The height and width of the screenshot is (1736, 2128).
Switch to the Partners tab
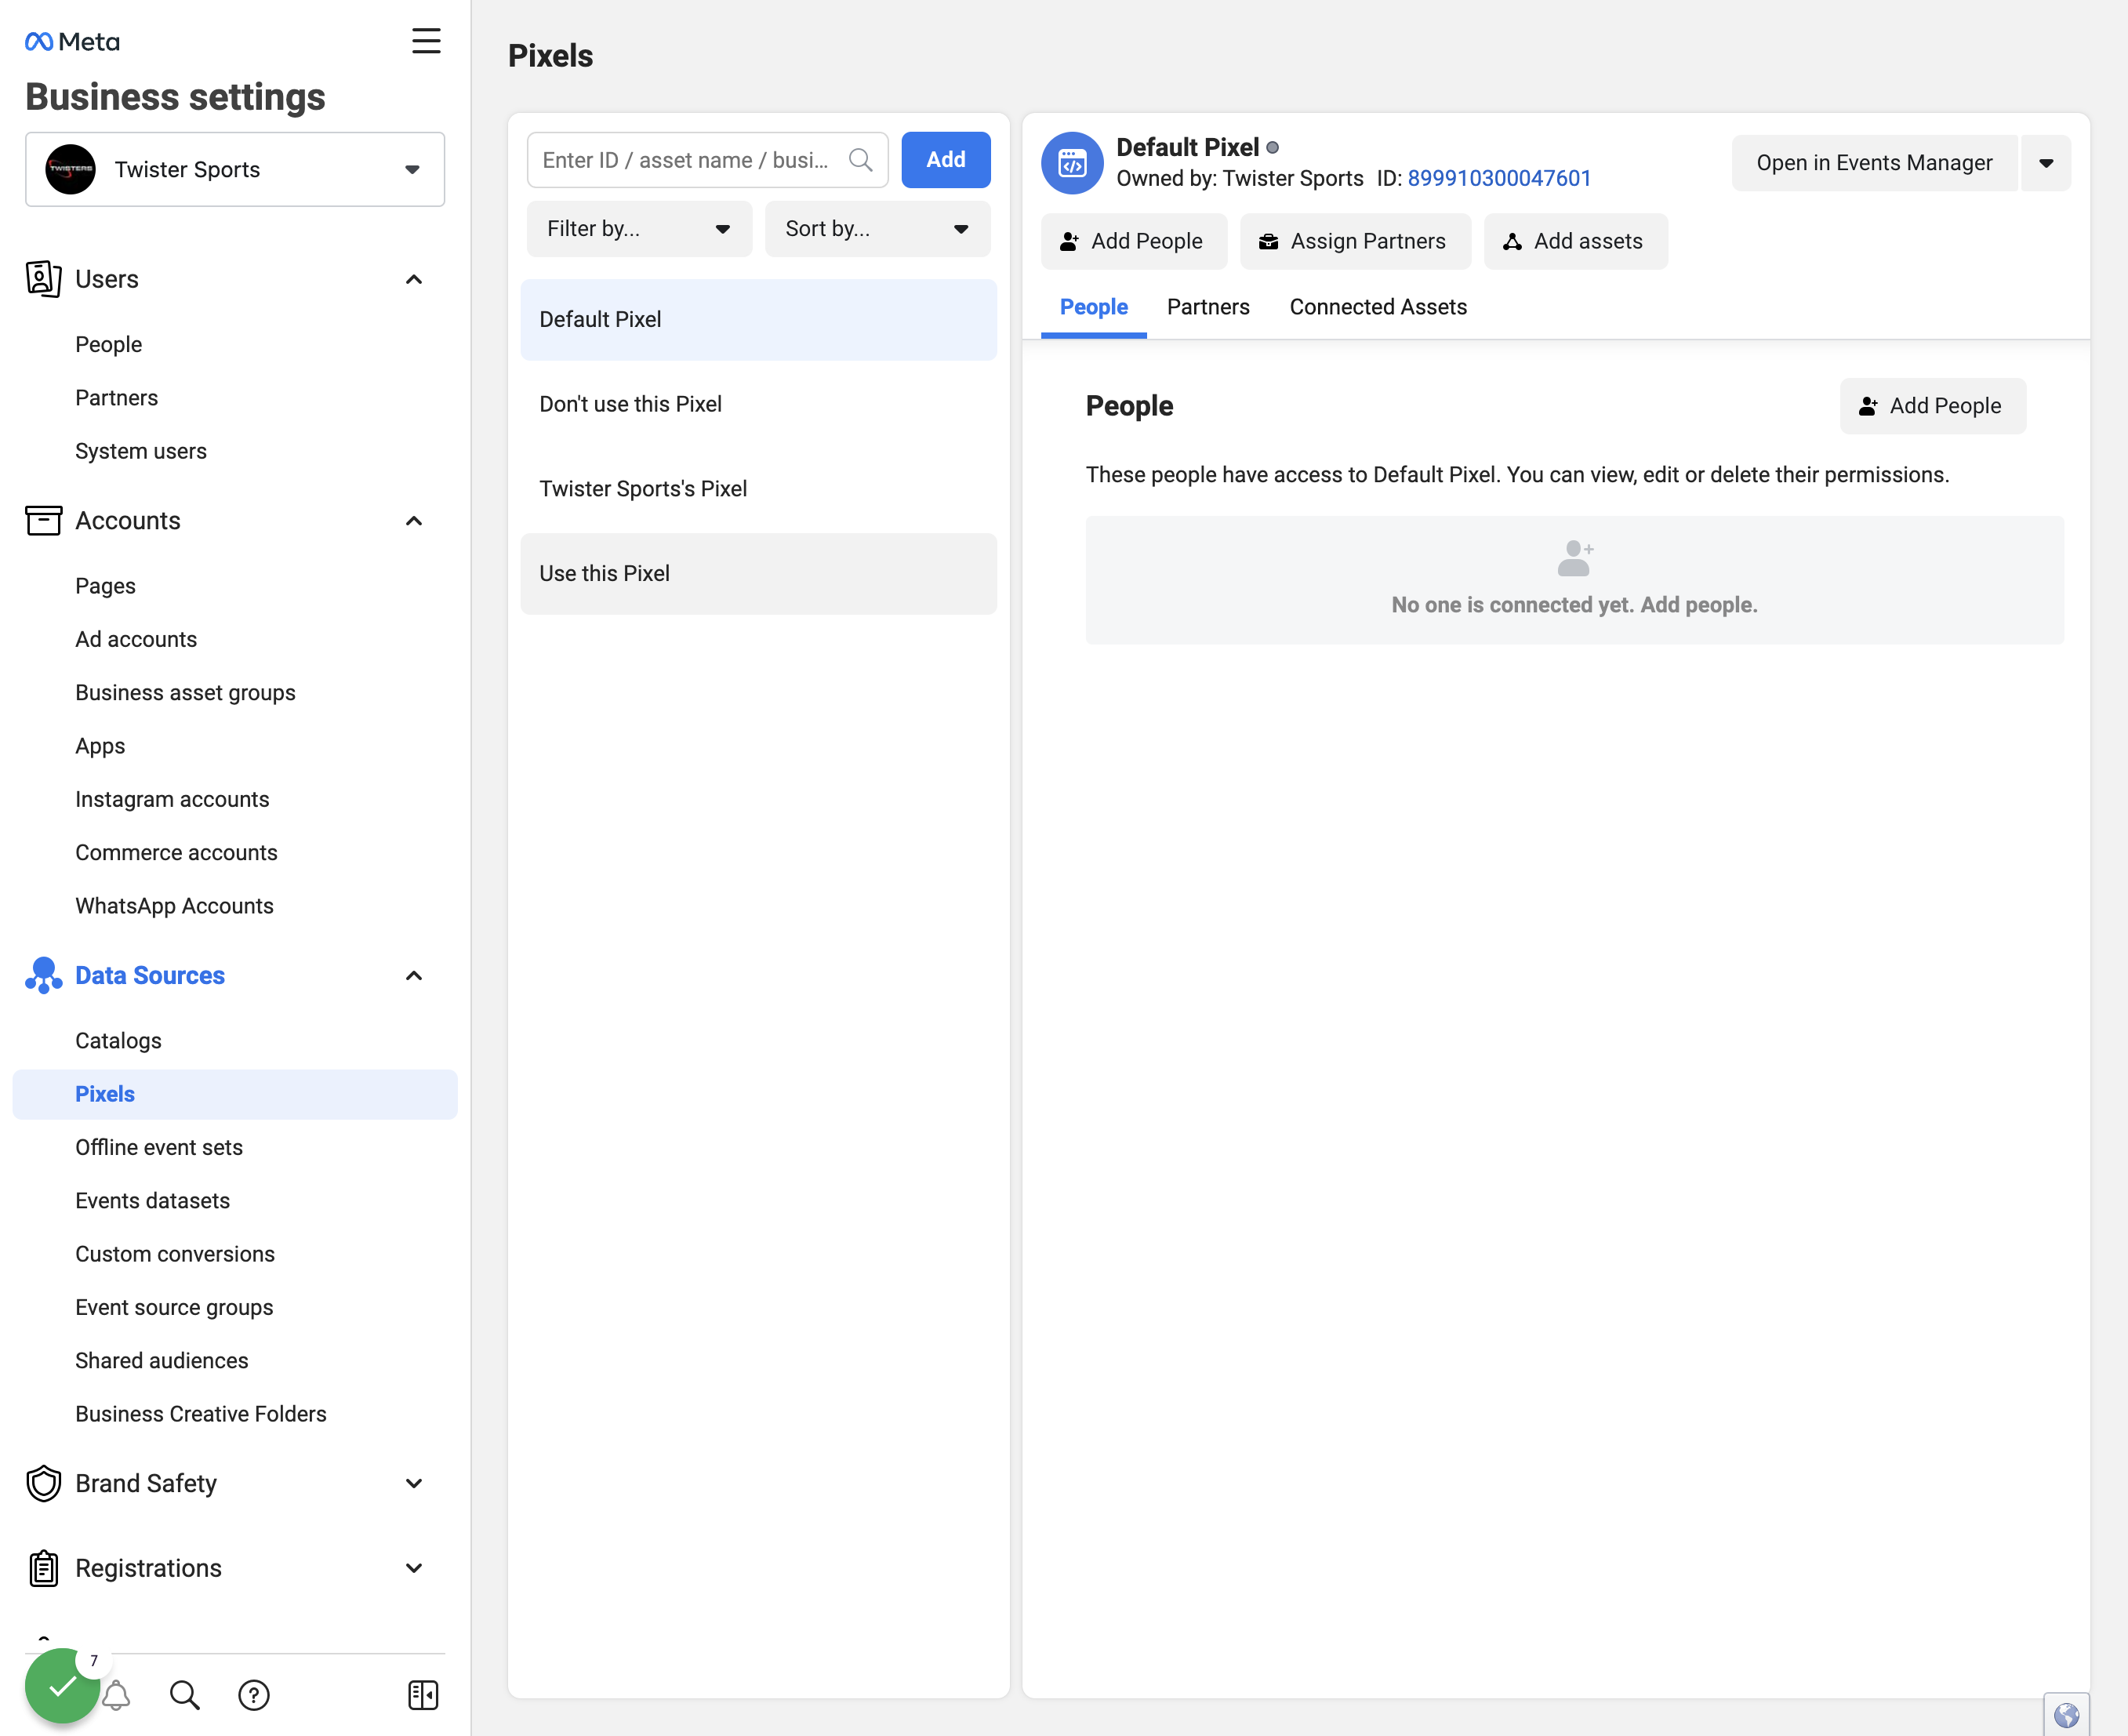[x=1208, y=307]
